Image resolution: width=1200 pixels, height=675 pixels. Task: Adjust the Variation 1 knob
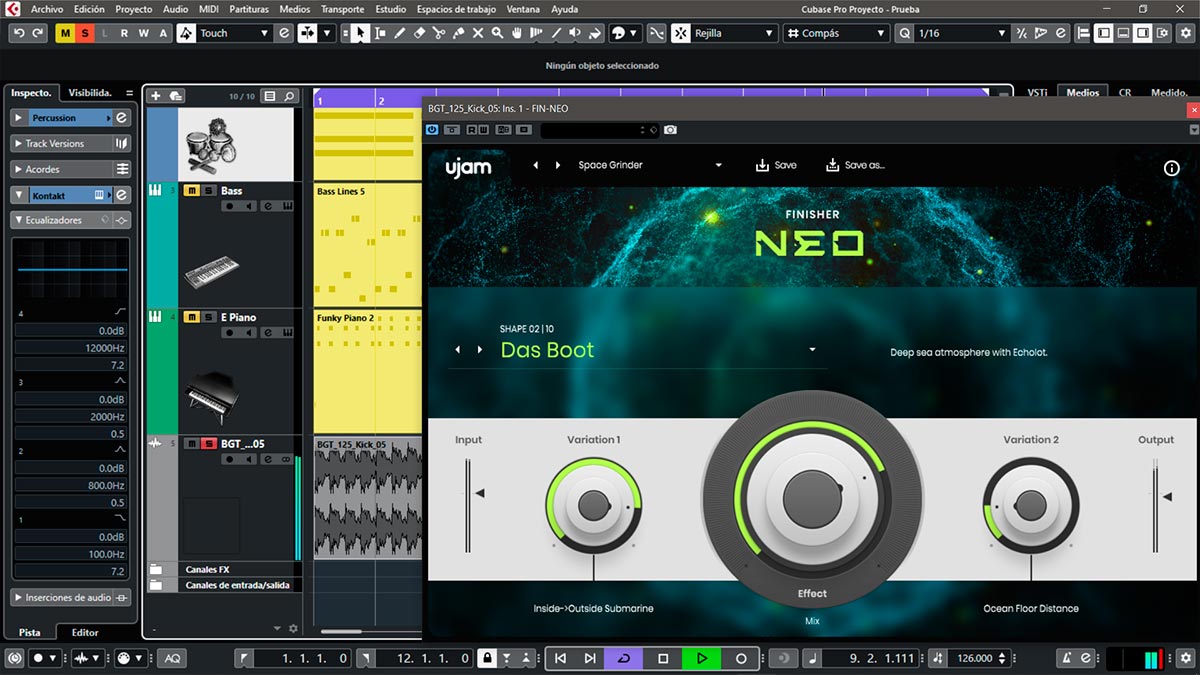pos(594,506)
